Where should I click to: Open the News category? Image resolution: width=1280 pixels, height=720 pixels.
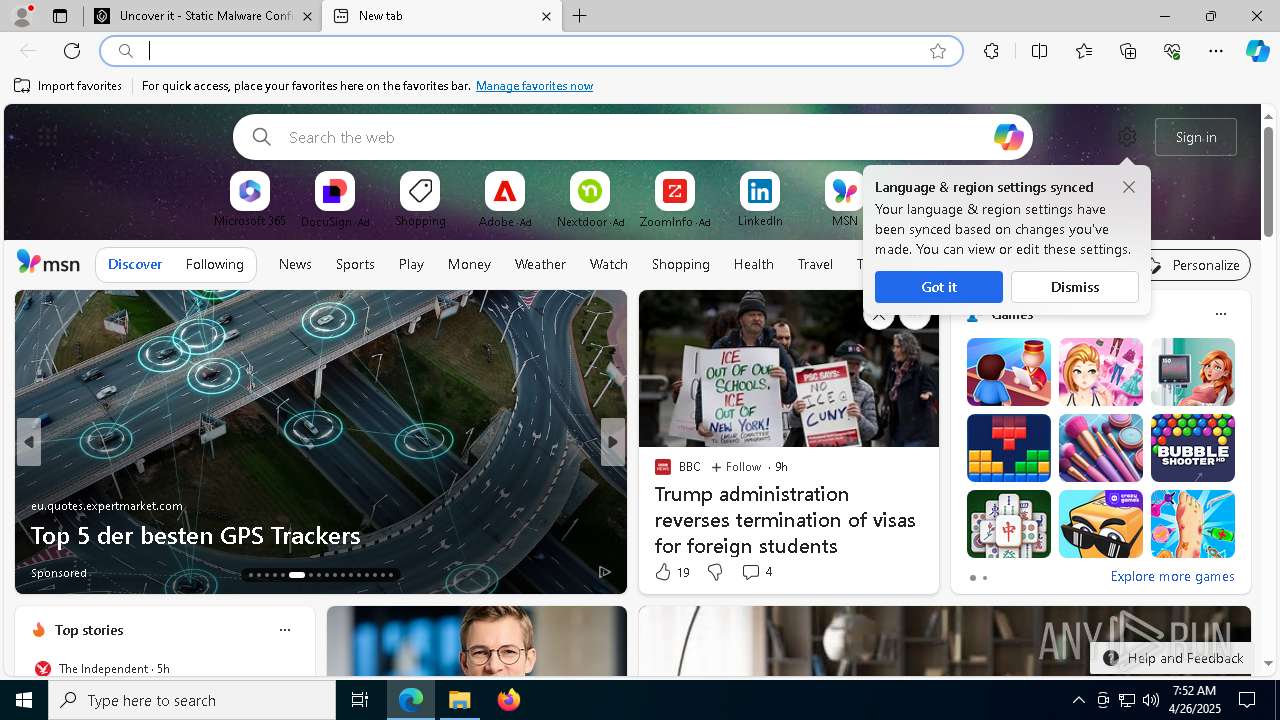tap(295, 264)
